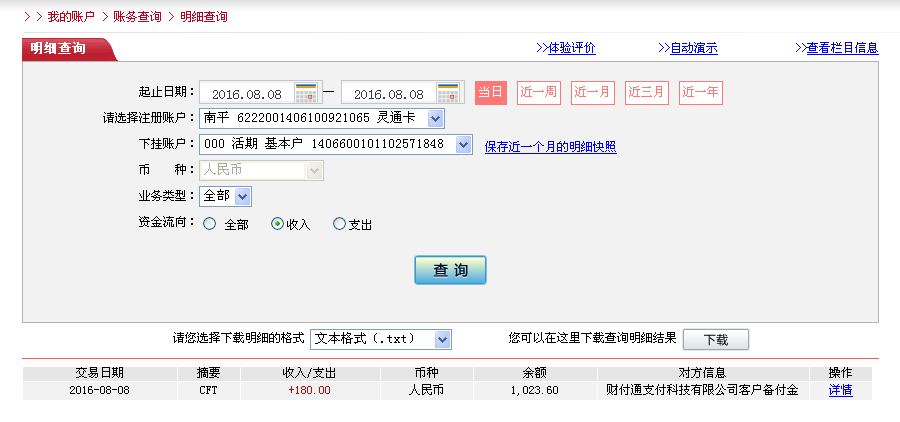Go to 我的账户 in breadcrumb

[70, 17]
